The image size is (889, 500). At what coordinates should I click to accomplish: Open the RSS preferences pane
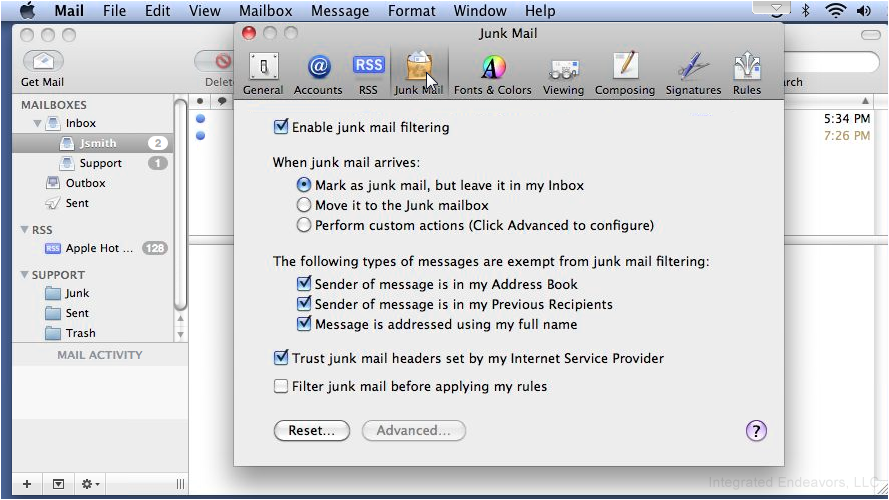[369, 74]
